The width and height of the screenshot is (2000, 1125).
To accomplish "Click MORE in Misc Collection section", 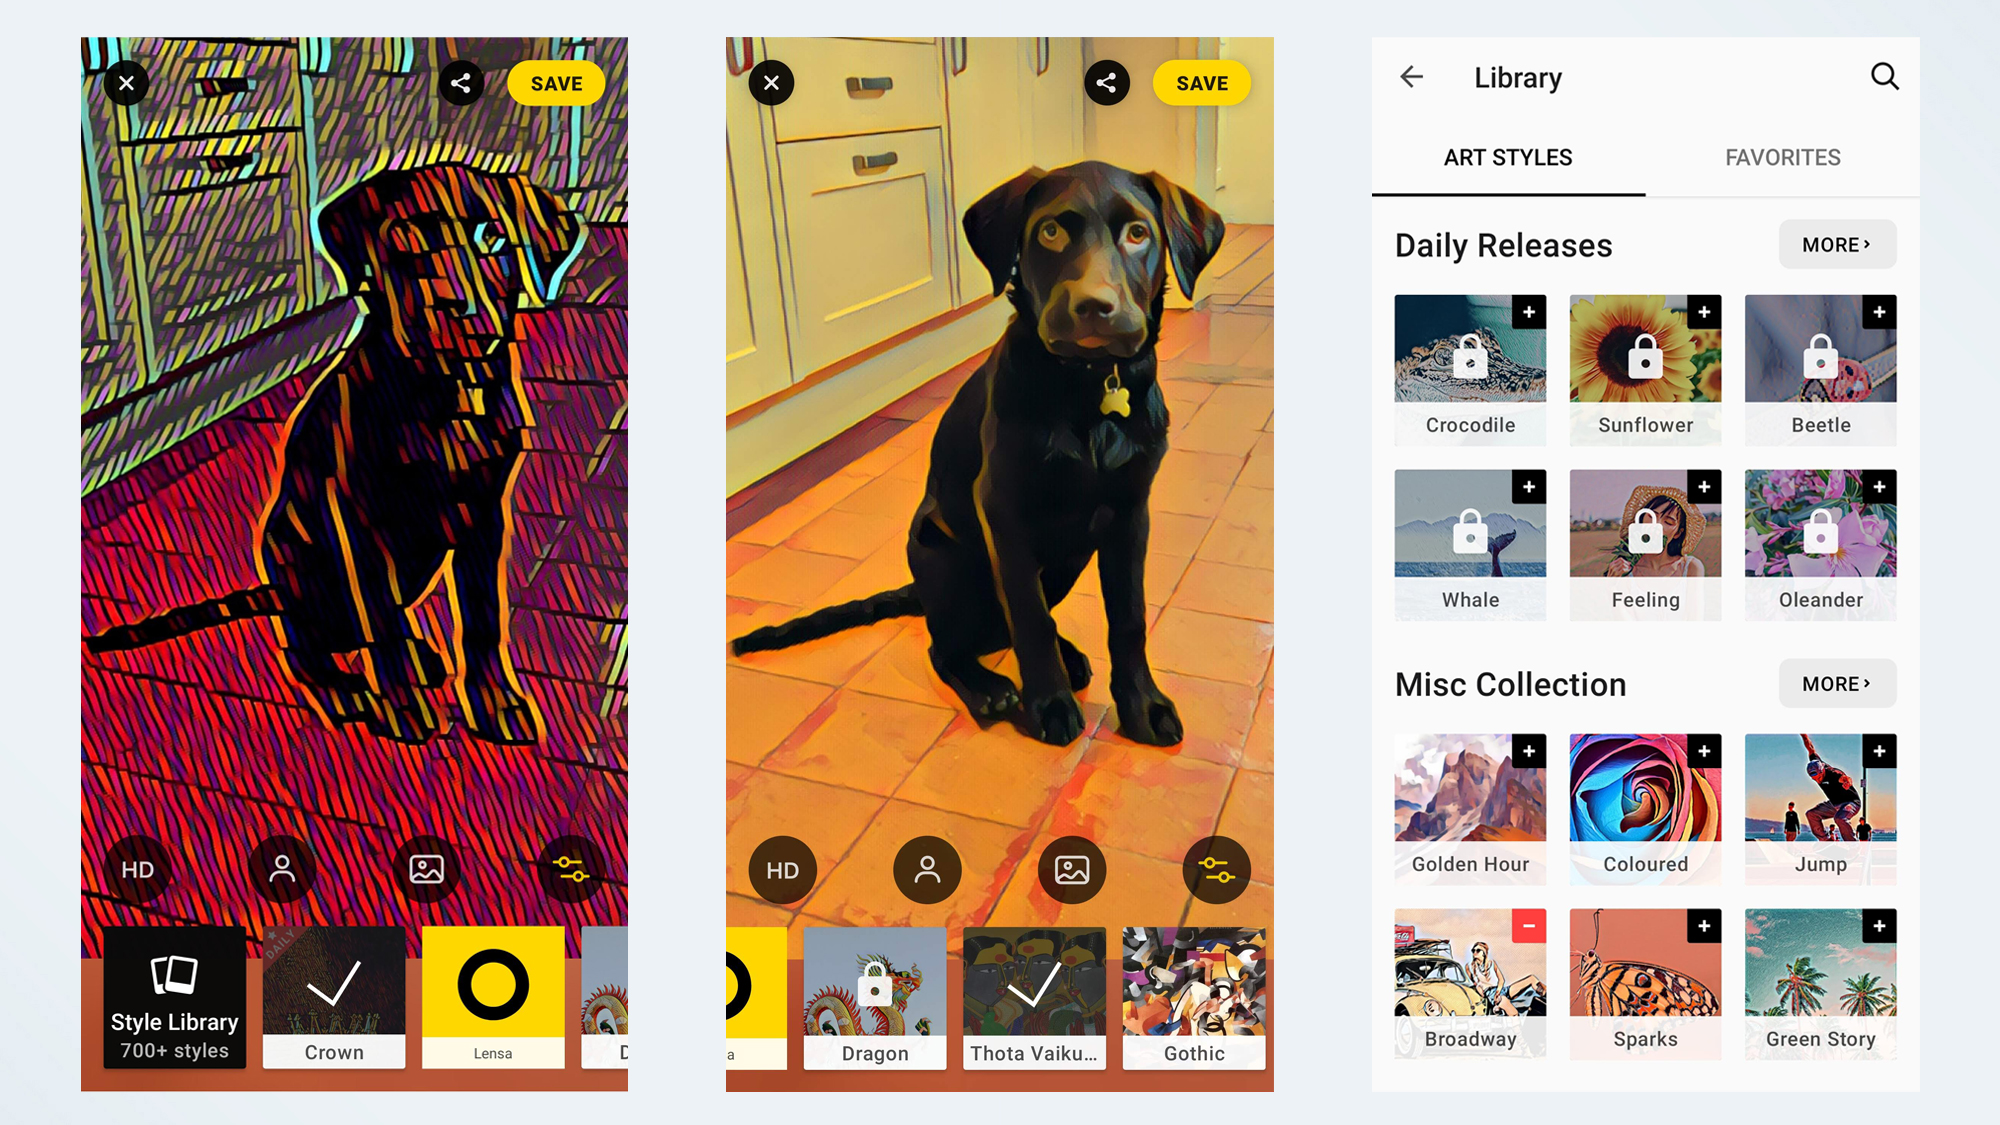I will point(1837,683).
